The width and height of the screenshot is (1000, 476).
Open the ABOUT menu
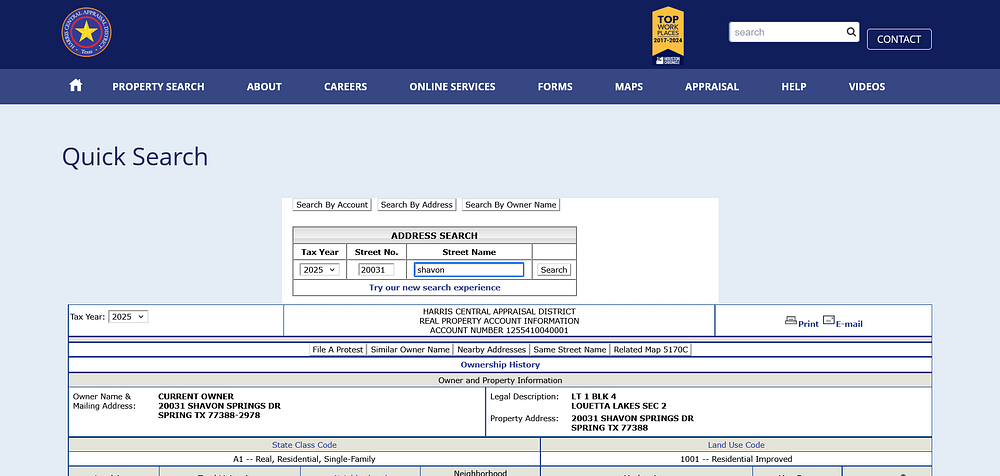tap(264, 87)
